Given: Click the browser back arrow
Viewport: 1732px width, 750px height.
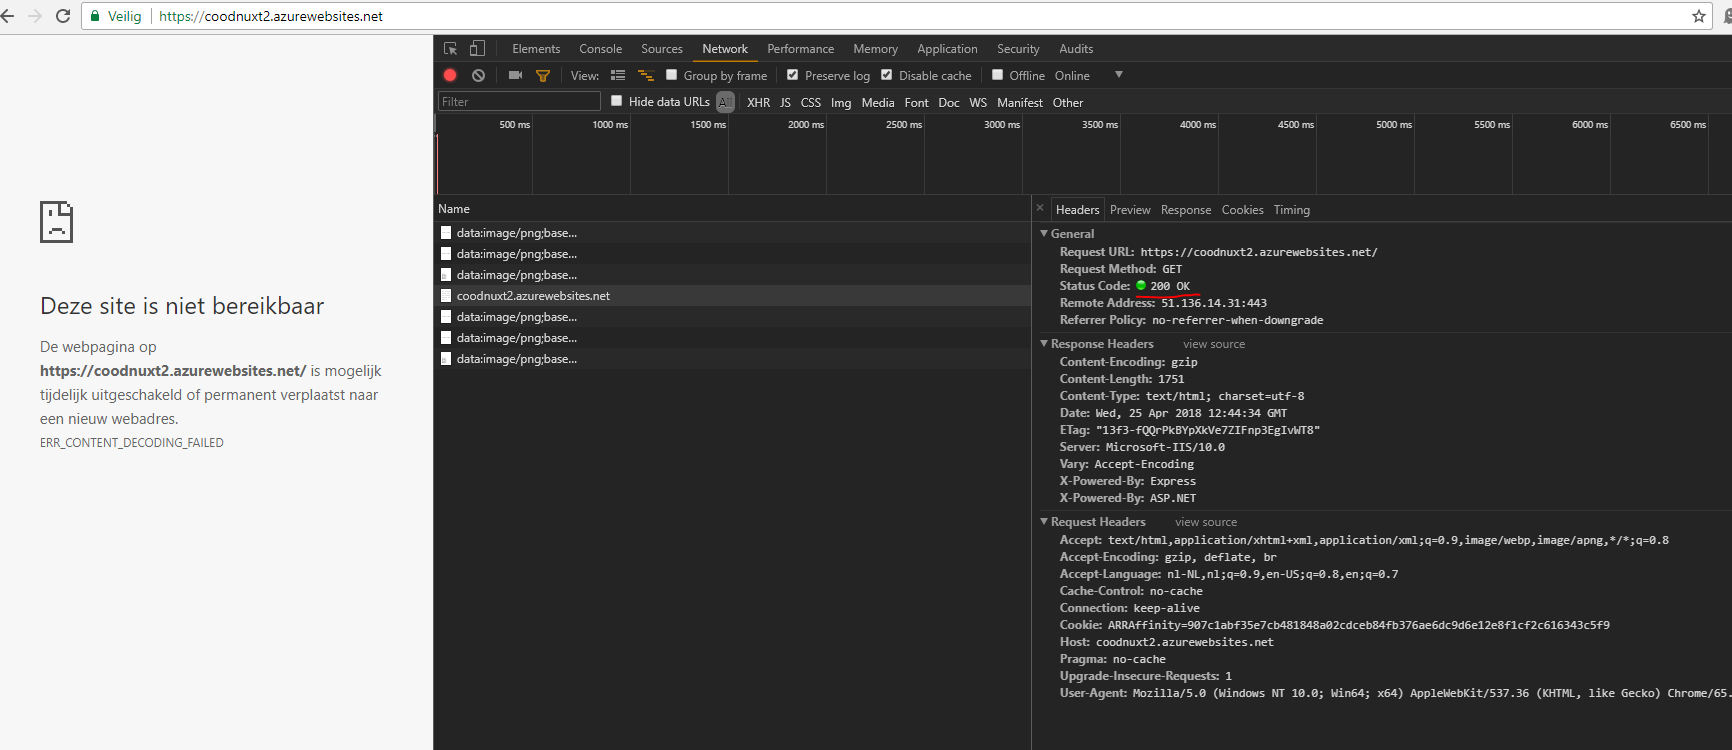Looking at the screenshot, I should tap(9, 16).
